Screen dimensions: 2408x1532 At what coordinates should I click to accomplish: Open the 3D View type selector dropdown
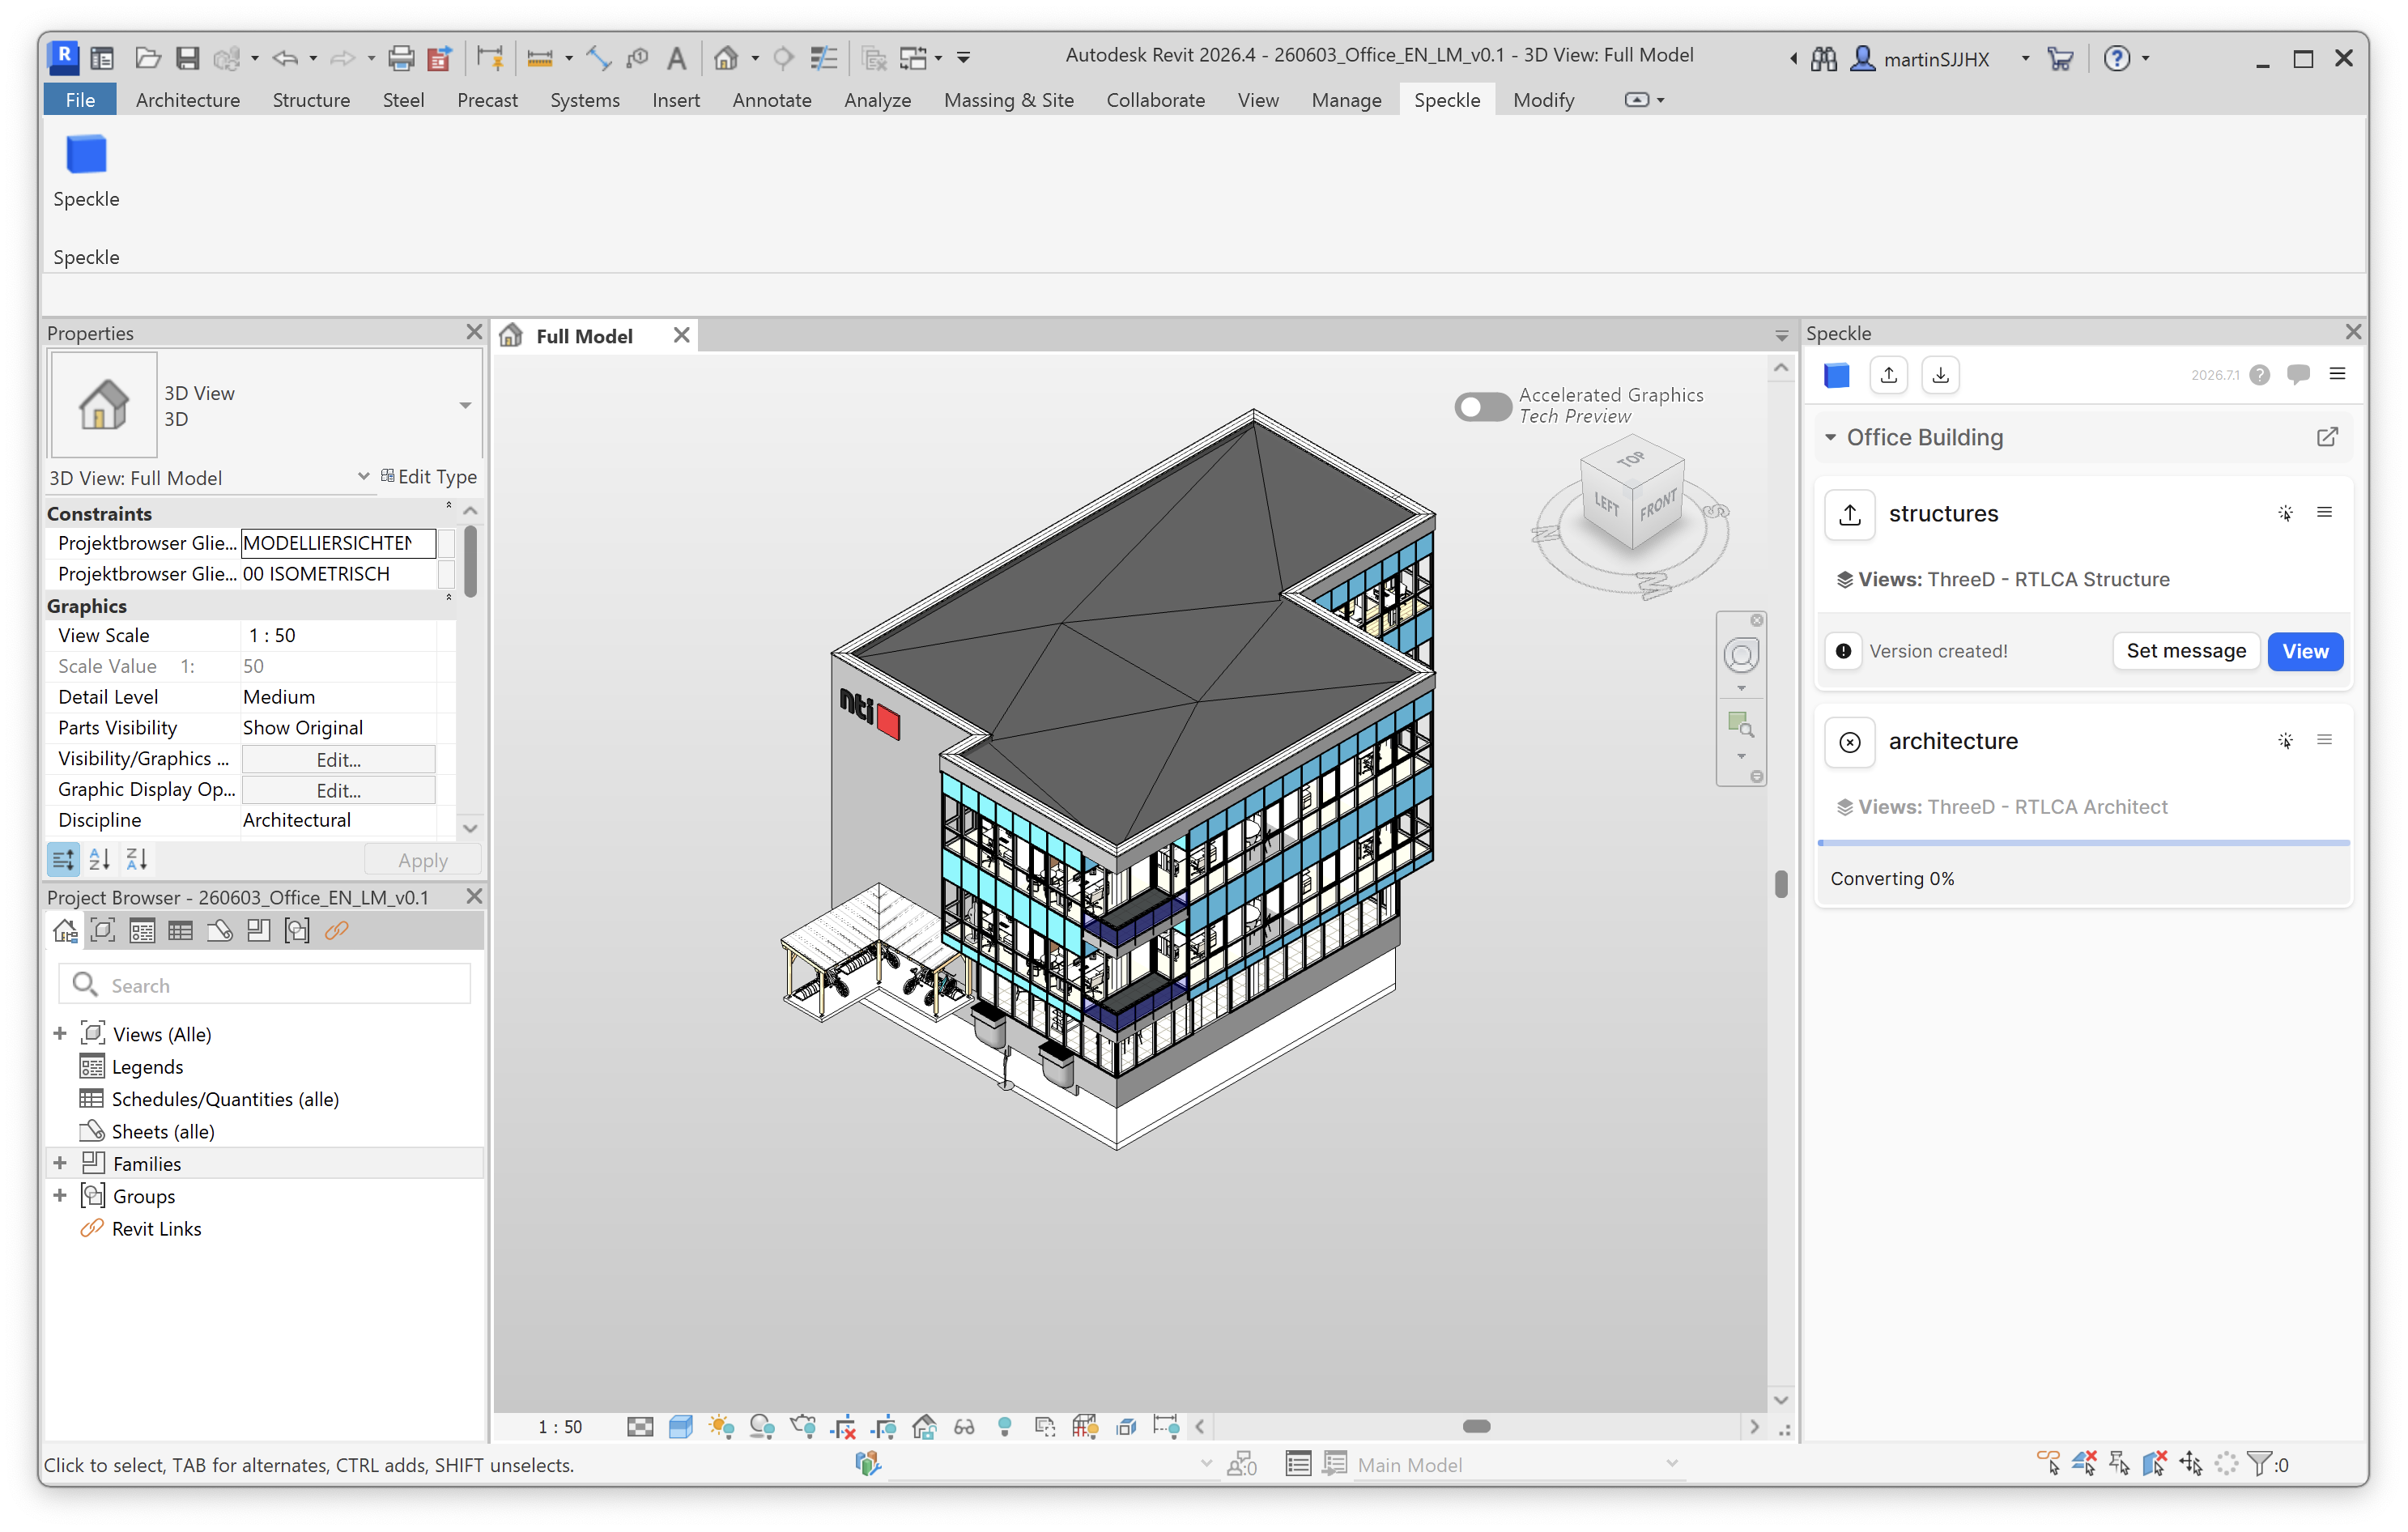pyautogui.click(x=465, y=405)
